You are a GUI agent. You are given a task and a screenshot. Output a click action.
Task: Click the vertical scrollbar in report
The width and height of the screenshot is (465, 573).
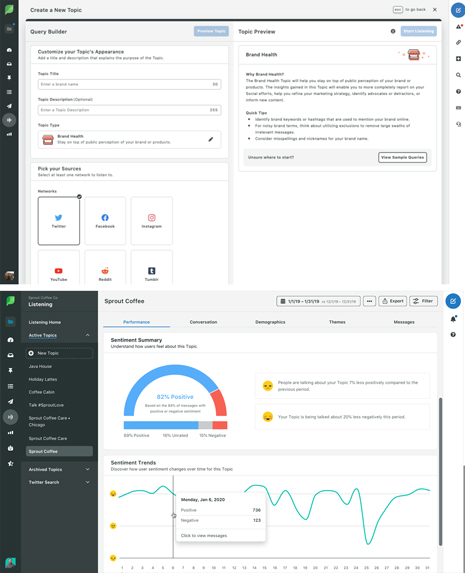[x=441, y=471]
